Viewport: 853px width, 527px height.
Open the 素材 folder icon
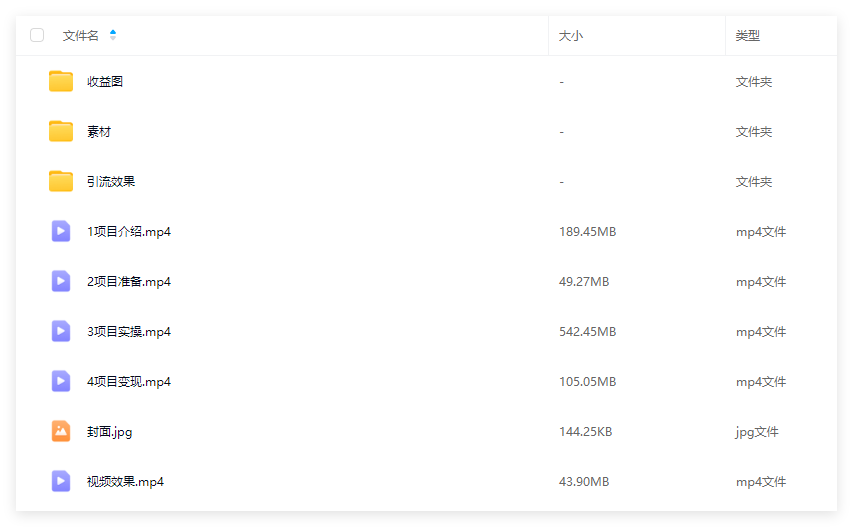[61, 132]
